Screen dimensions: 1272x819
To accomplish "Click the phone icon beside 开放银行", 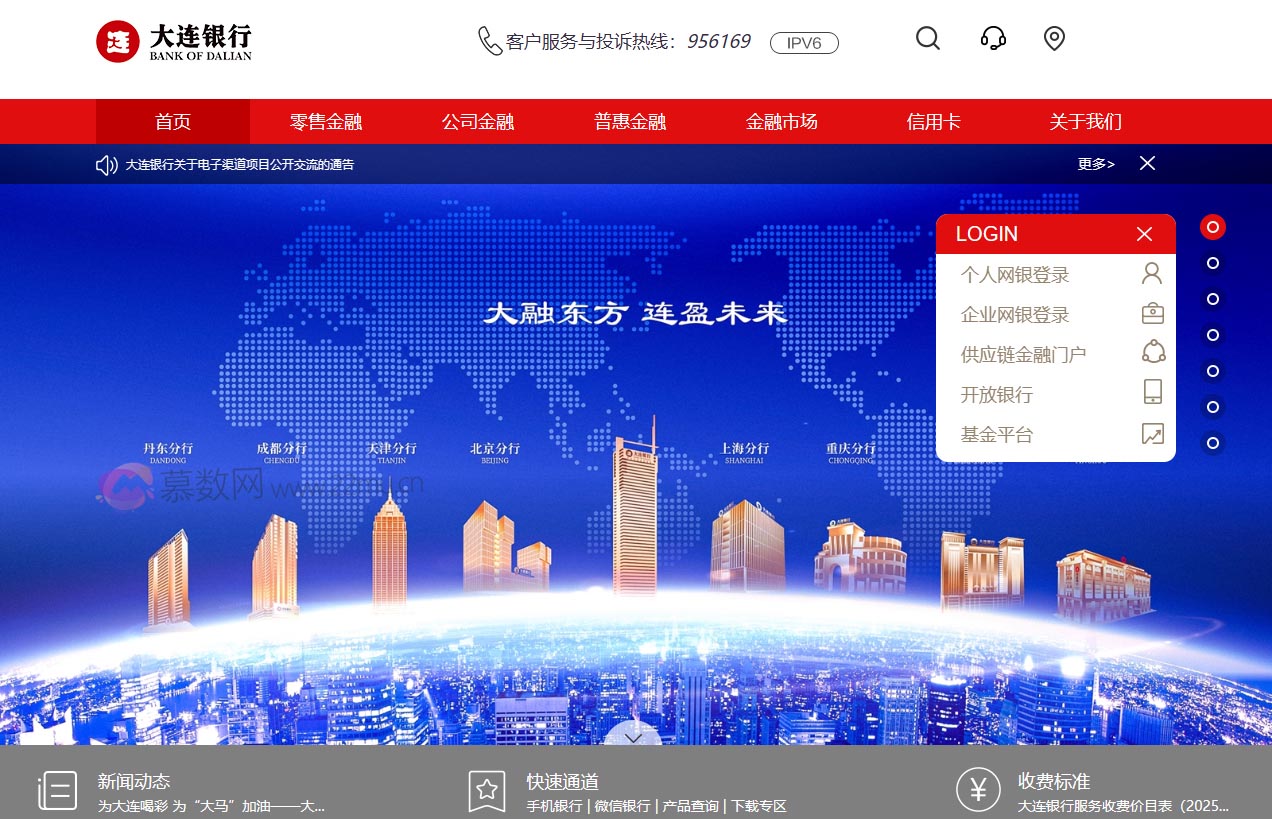I will click(1152, 393).
